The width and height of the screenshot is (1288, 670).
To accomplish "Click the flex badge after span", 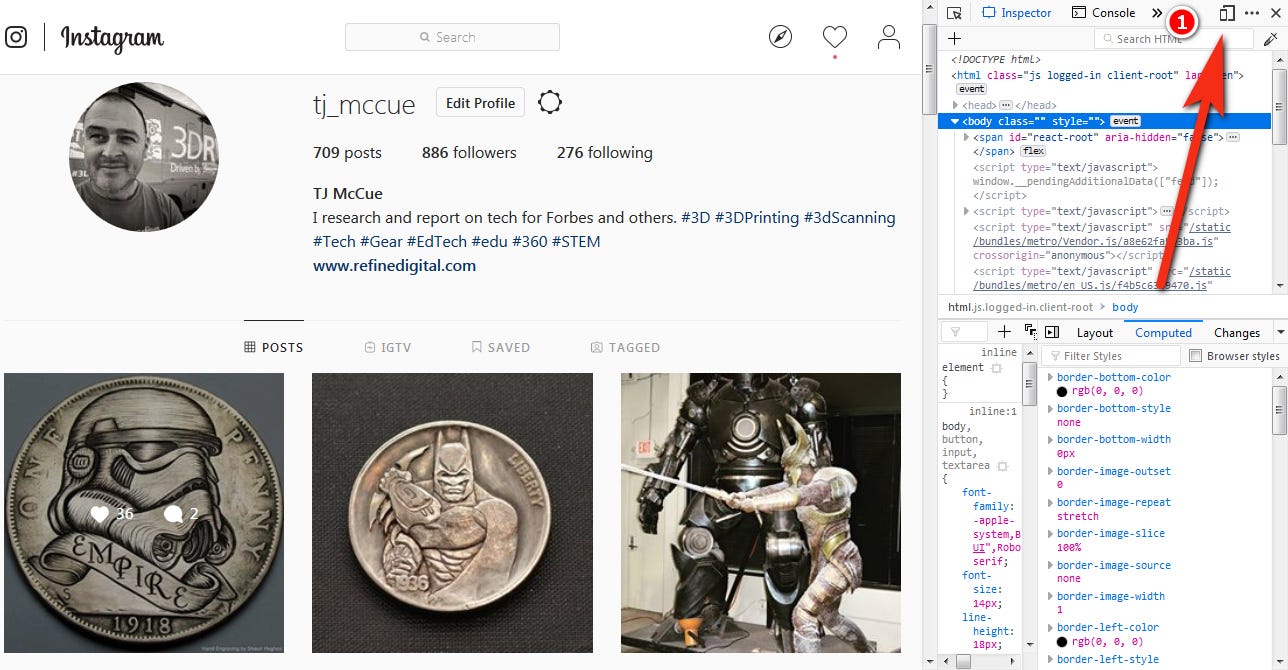I will coord(1032,152).
